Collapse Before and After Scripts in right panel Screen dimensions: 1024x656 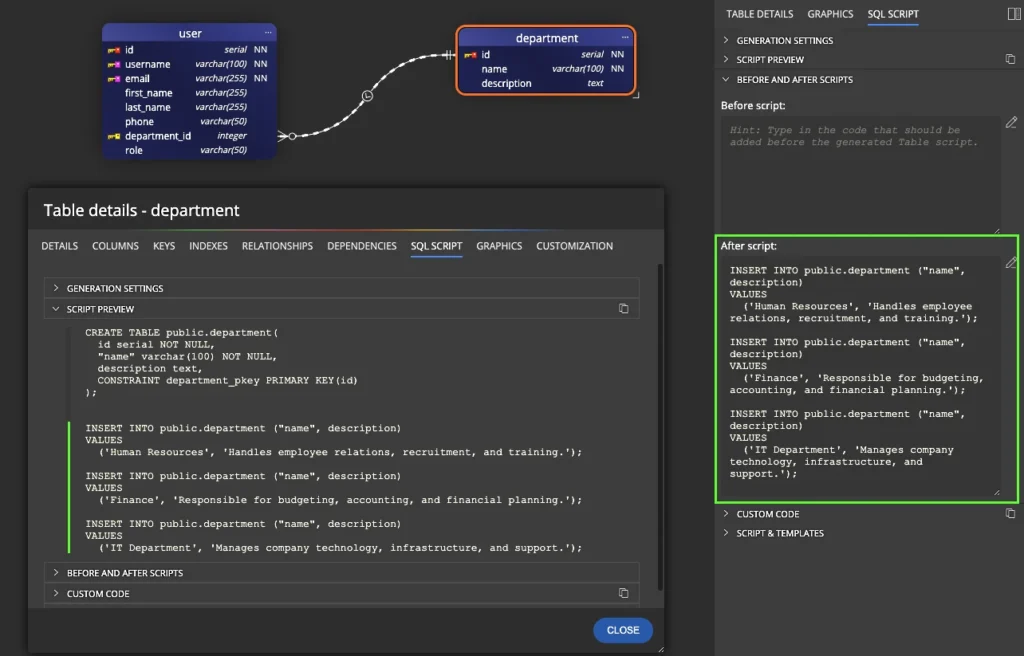point(794,79)
